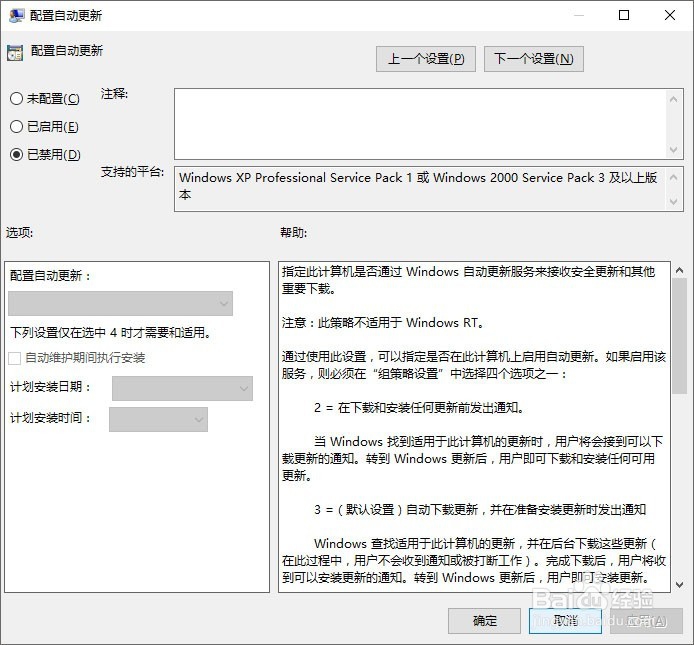Click the title bar computer policy icon
This screenshot has width=694, height=645.
pos(16,15)
